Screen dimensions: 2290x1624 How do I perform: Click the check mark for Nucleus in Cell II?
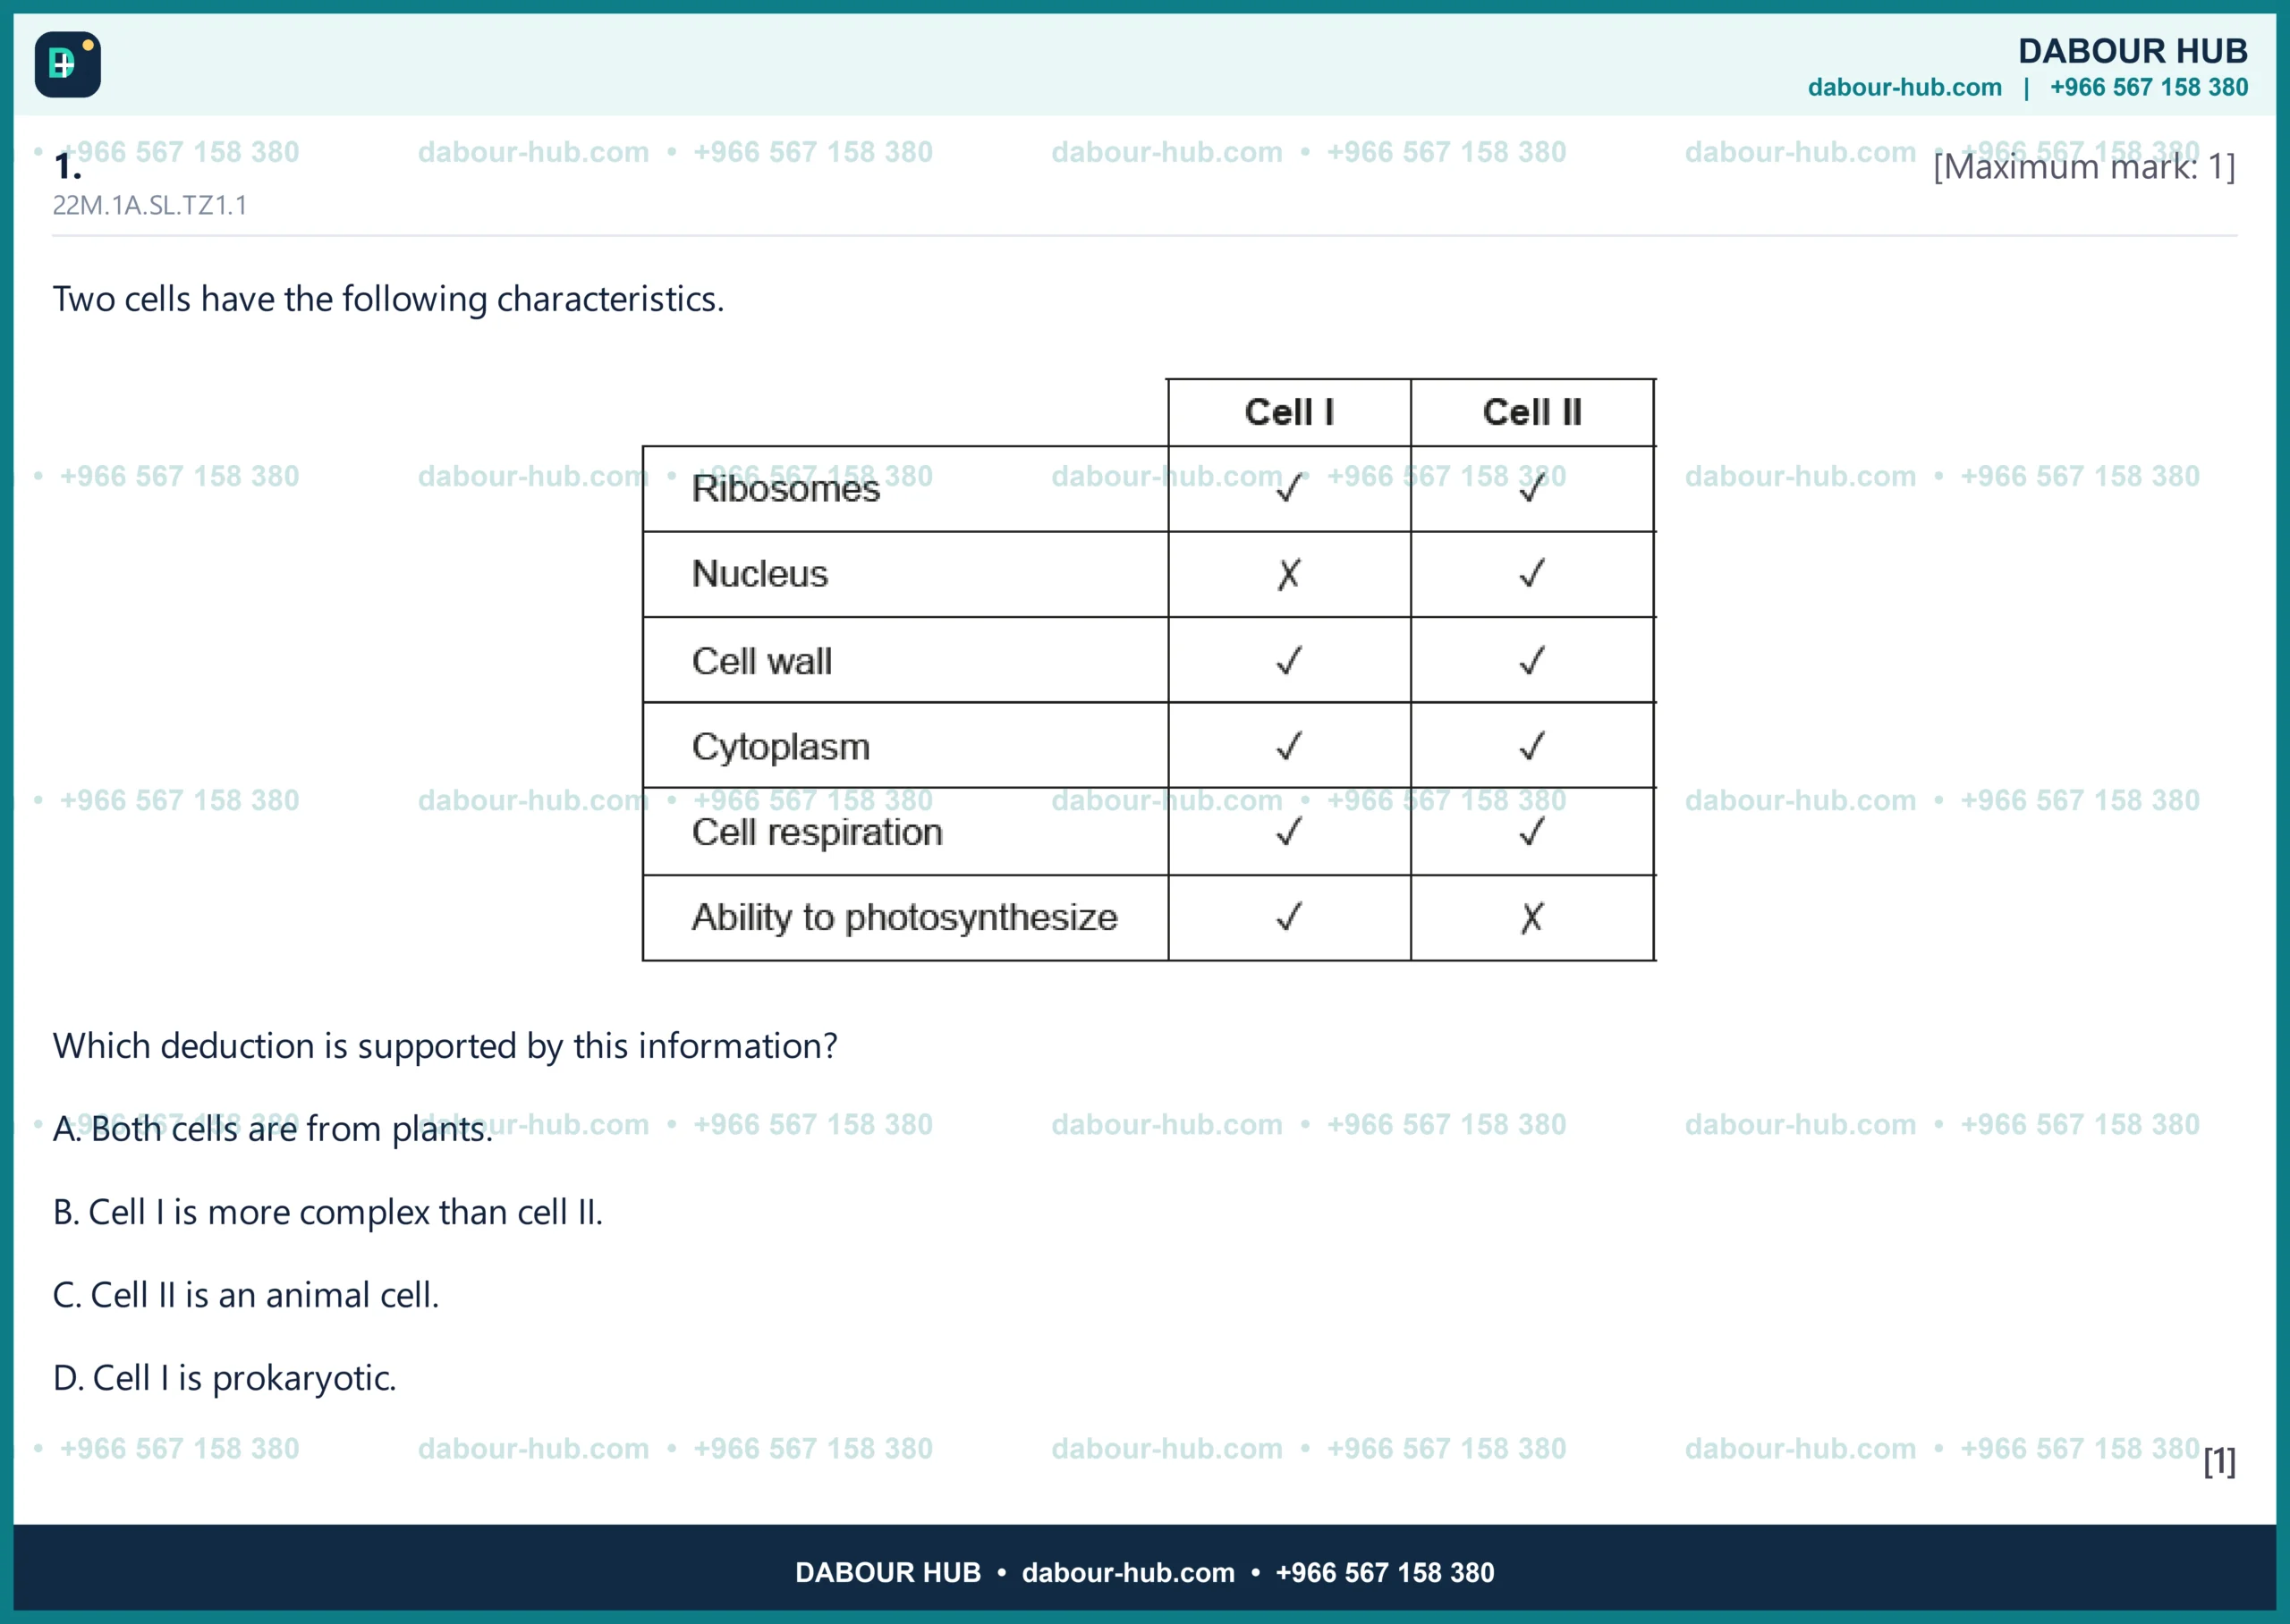1532,573
